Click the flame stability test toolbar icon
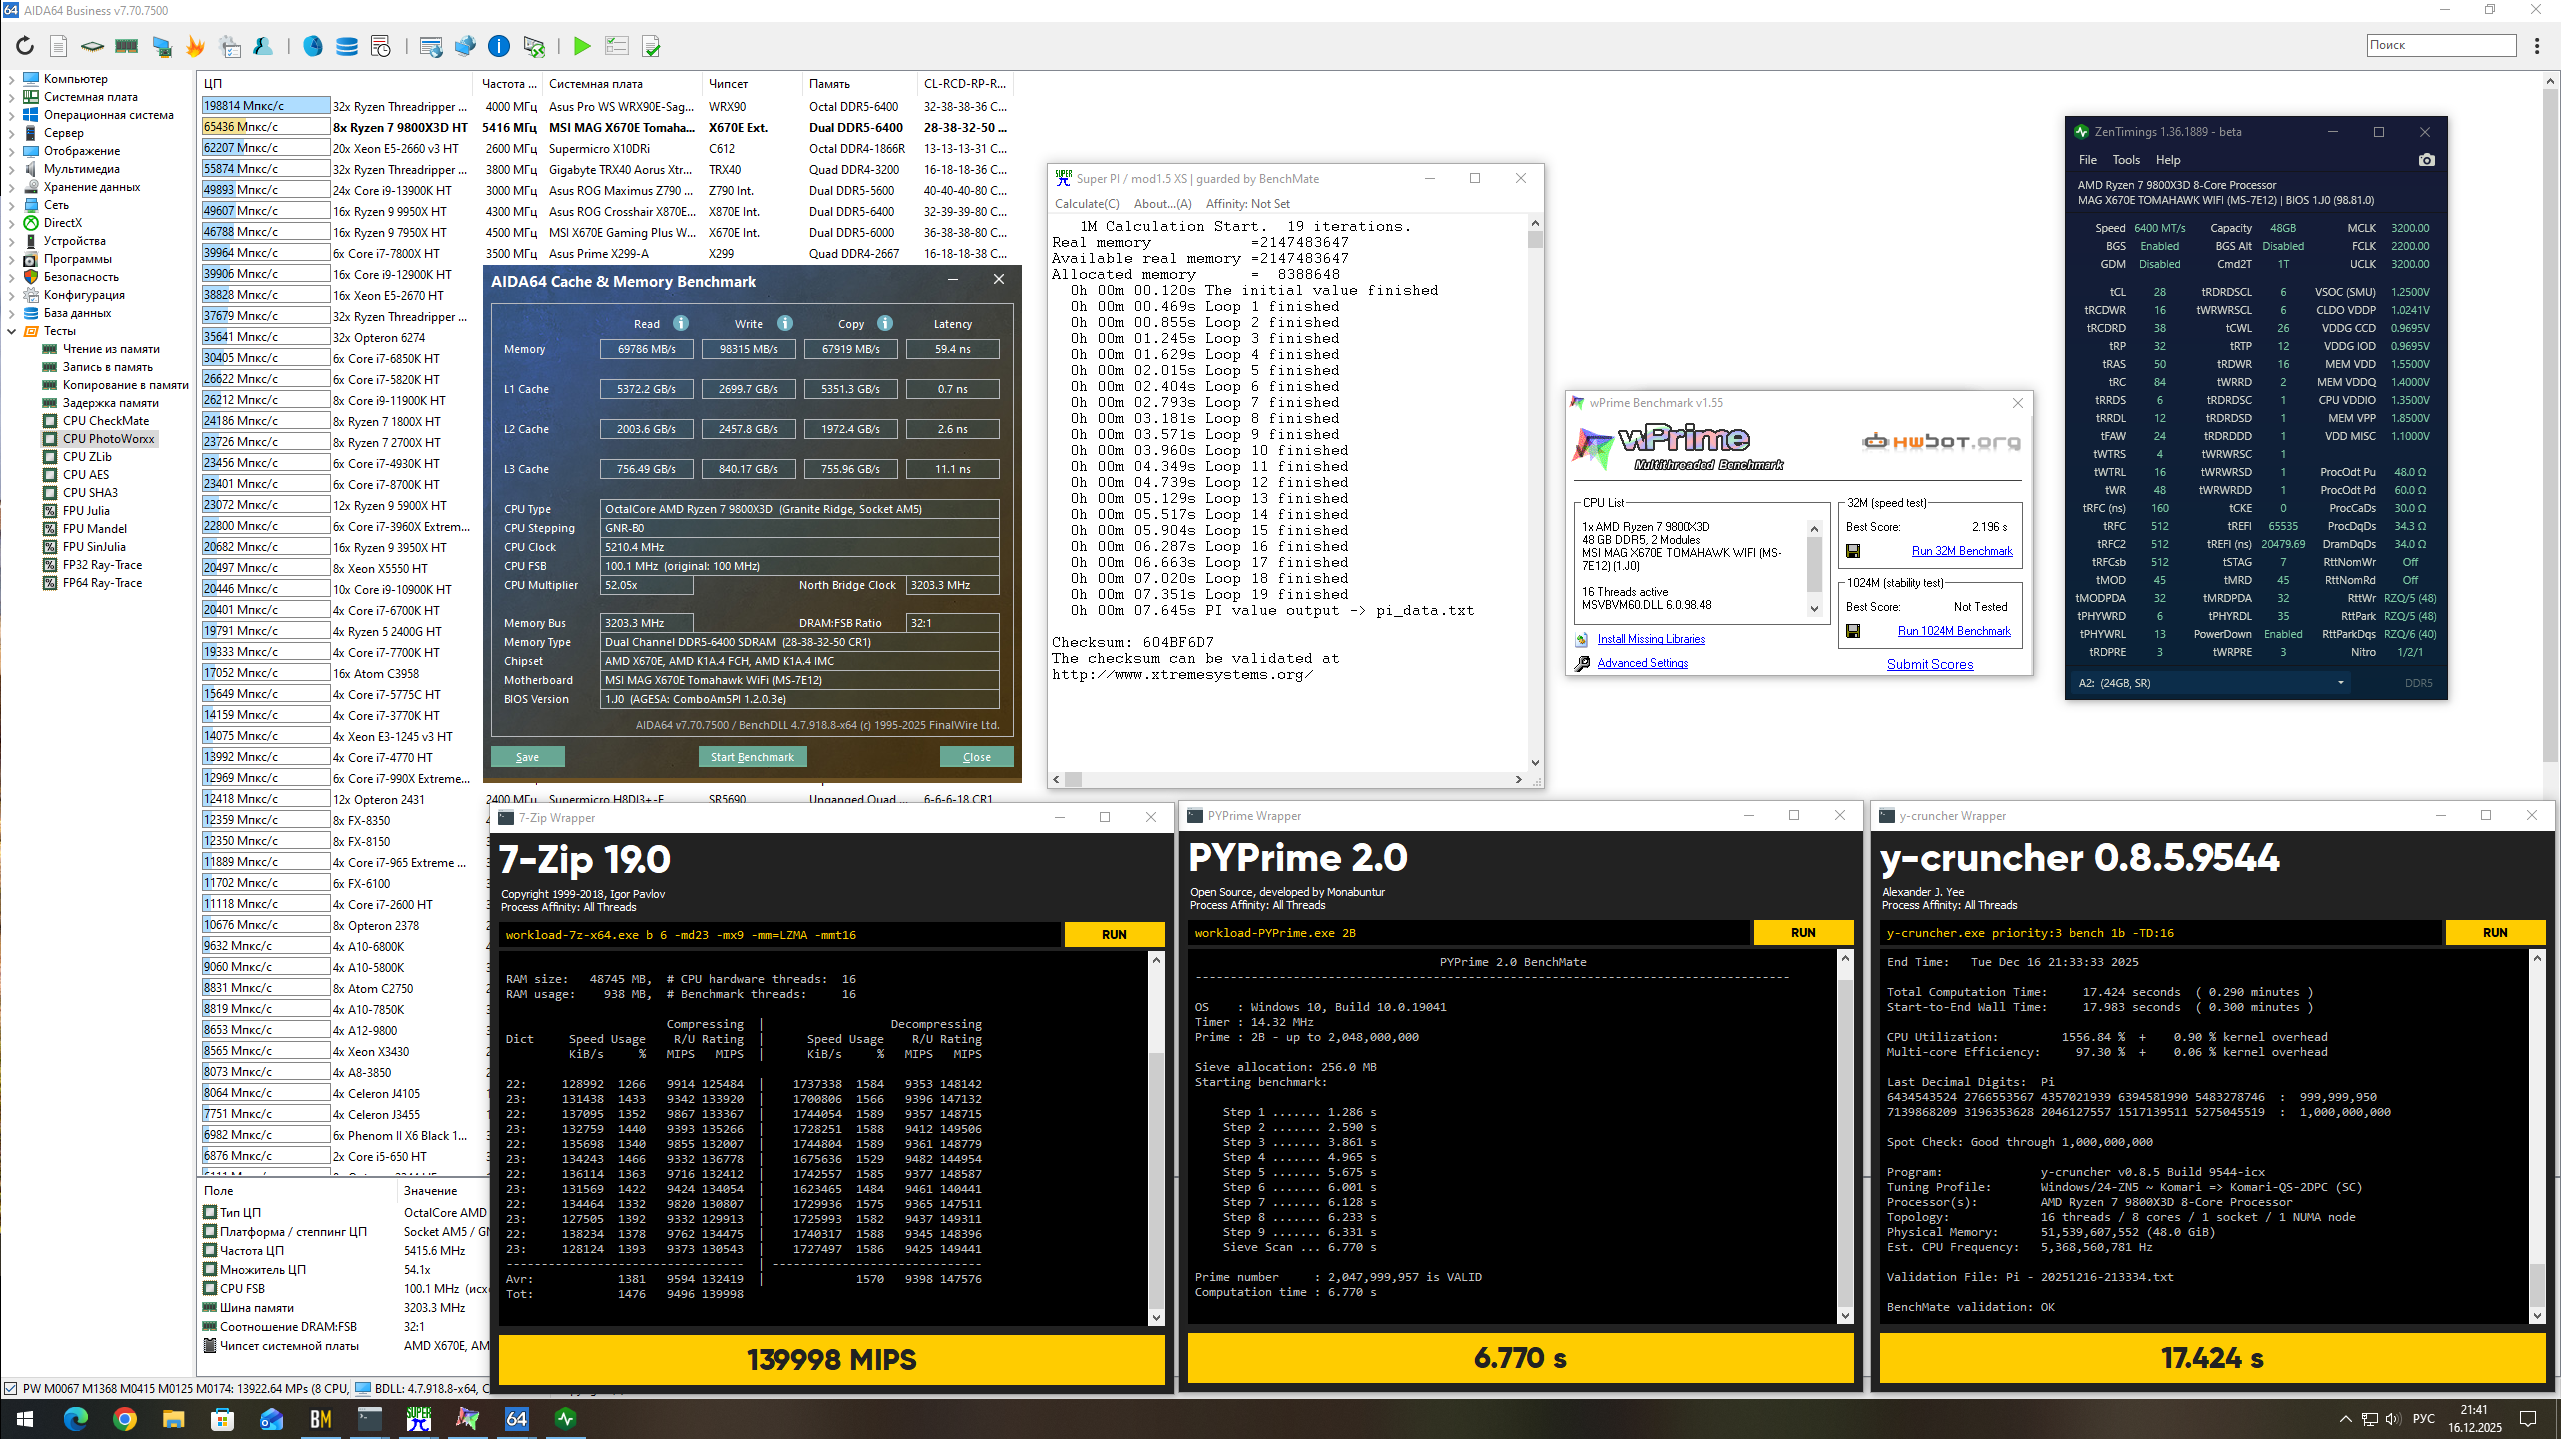 (x=195, y=46)
